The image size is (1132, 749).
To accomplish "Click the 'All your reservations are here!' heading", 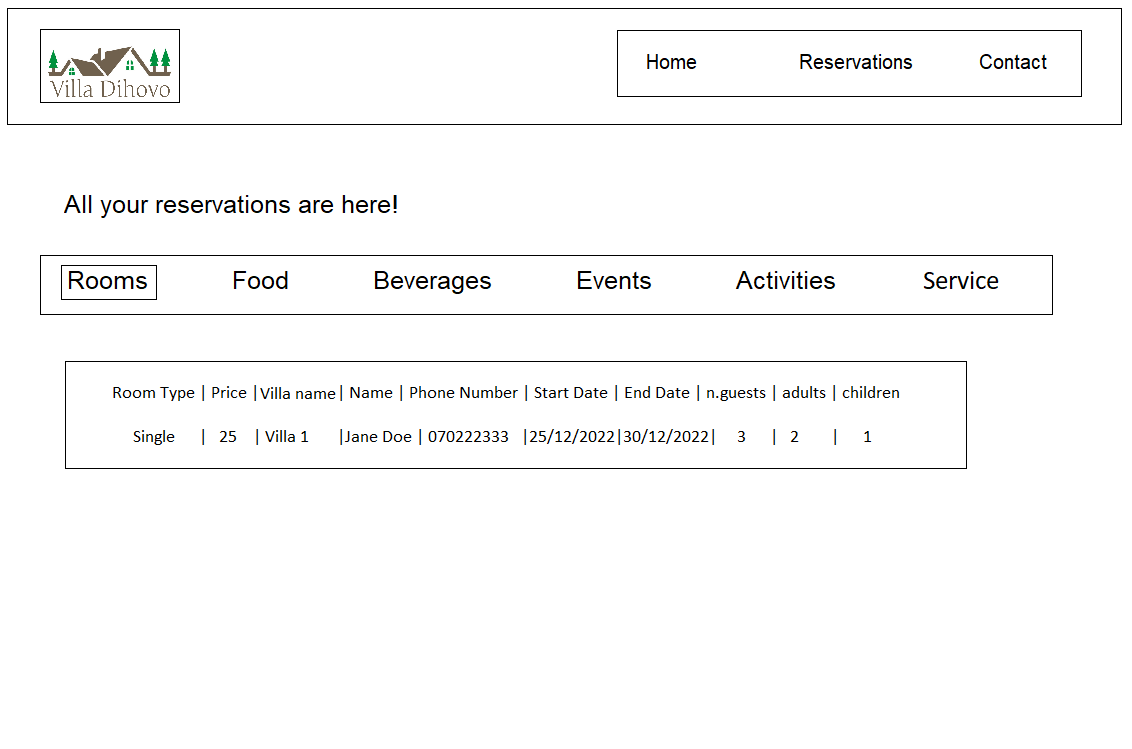I will (231, 205).
